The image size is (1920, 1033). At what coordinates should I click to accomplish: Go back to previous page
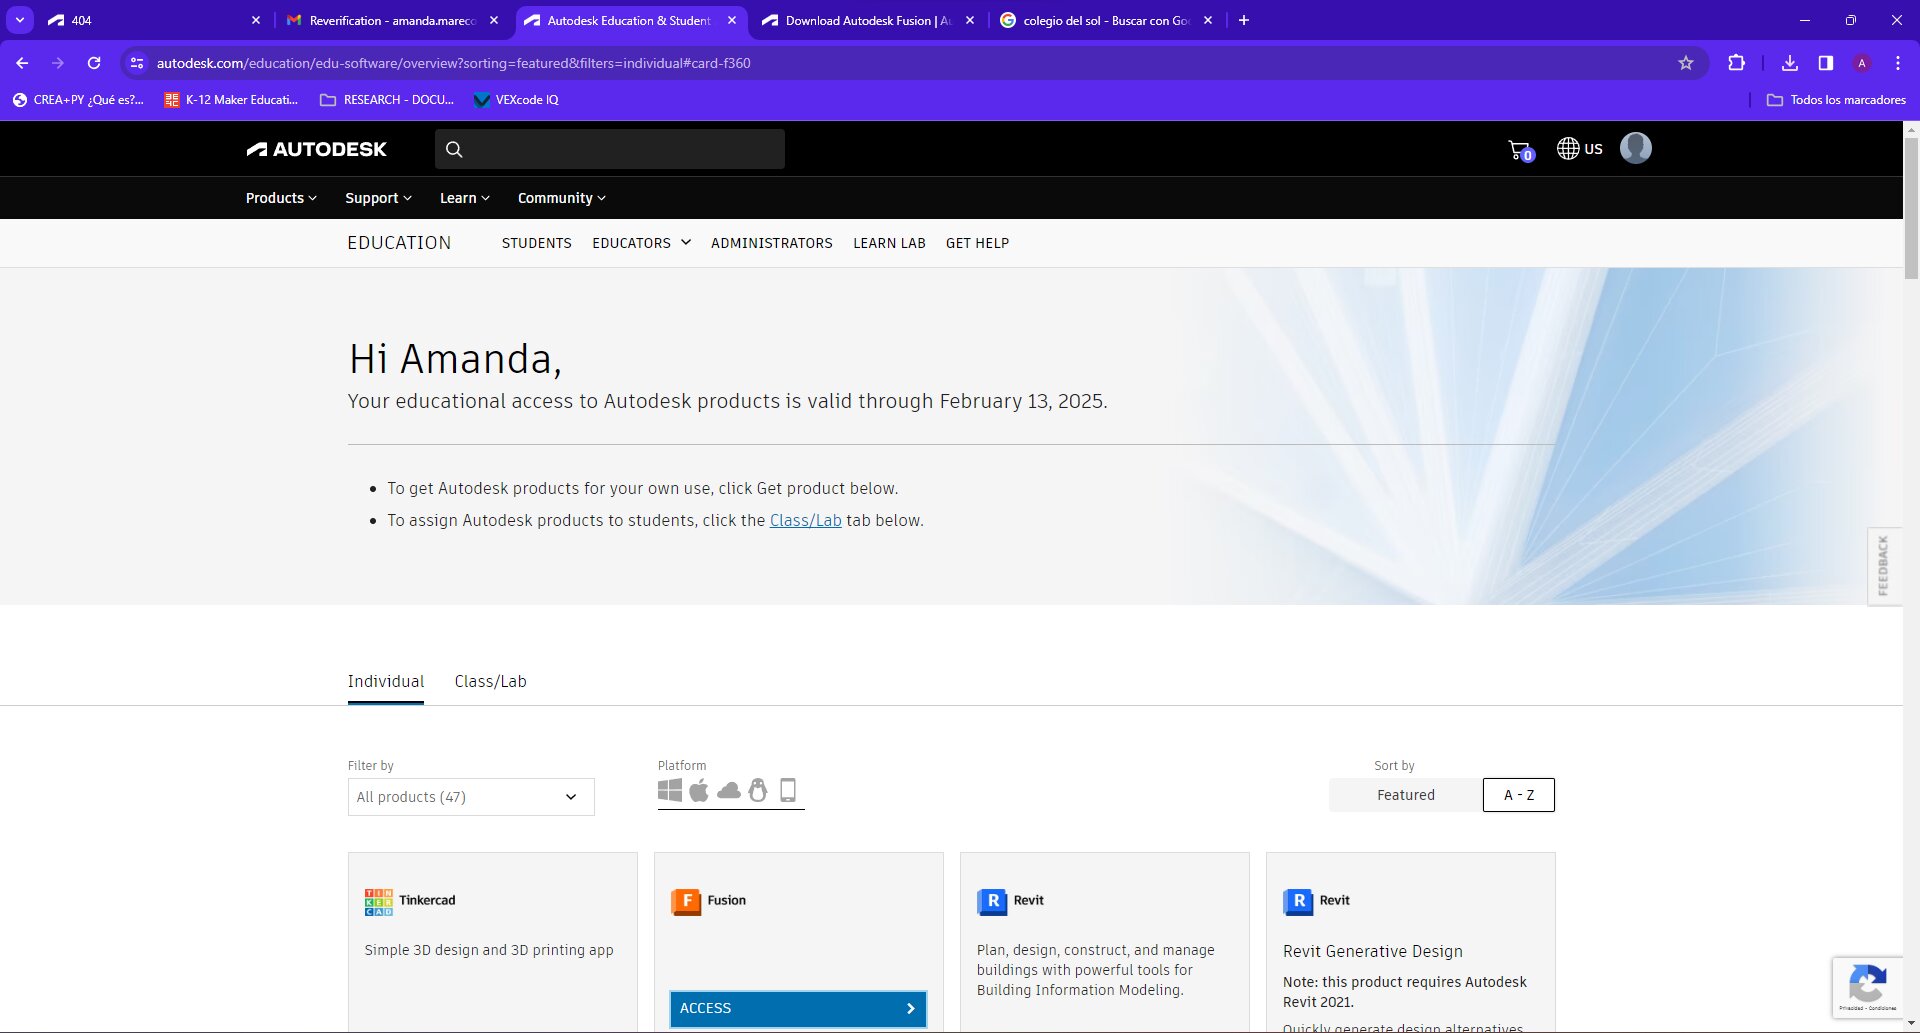22,63
